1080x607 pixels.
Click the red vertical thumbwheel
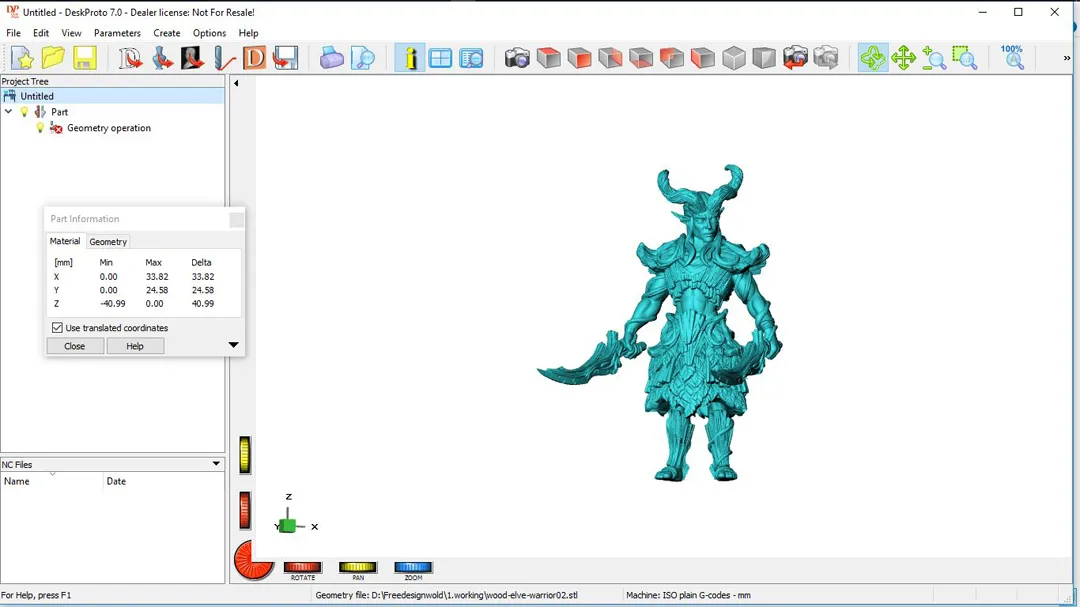tap(245, 510)
